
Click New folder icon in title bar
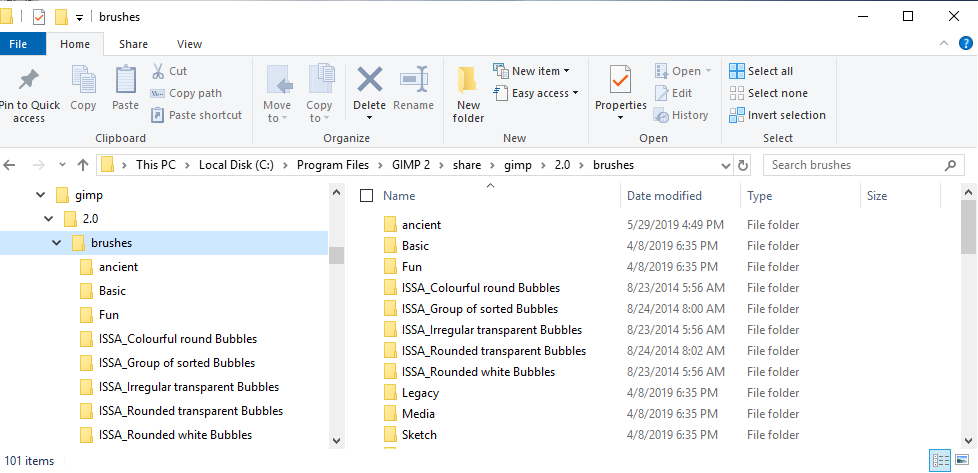click(61, 17)
